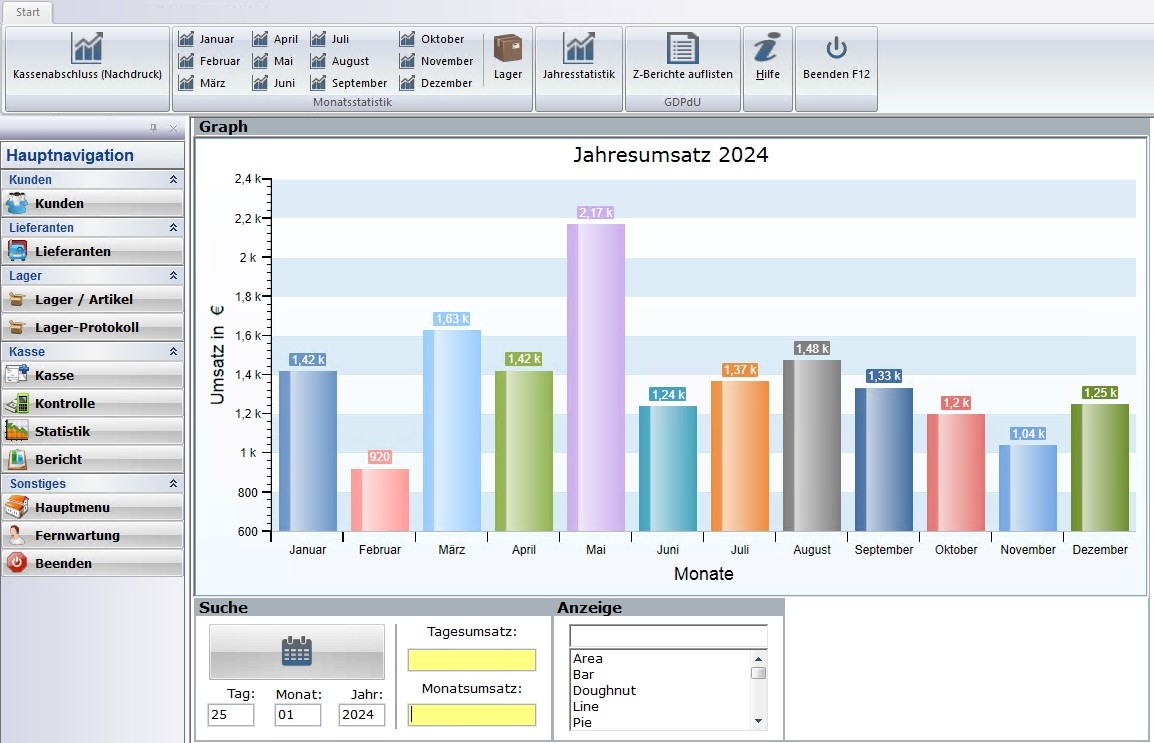This screenshot has width=1154, height=743.
Task: Click the chart type list scroll-down arrow
Action: click(758, 721)
